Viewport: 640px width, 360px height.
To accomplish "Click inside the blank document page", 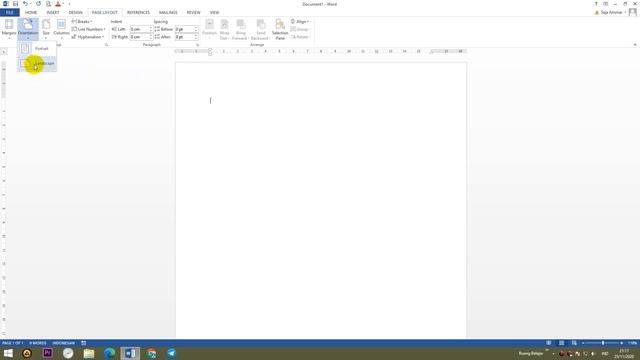I will click(x=321, y=200).
